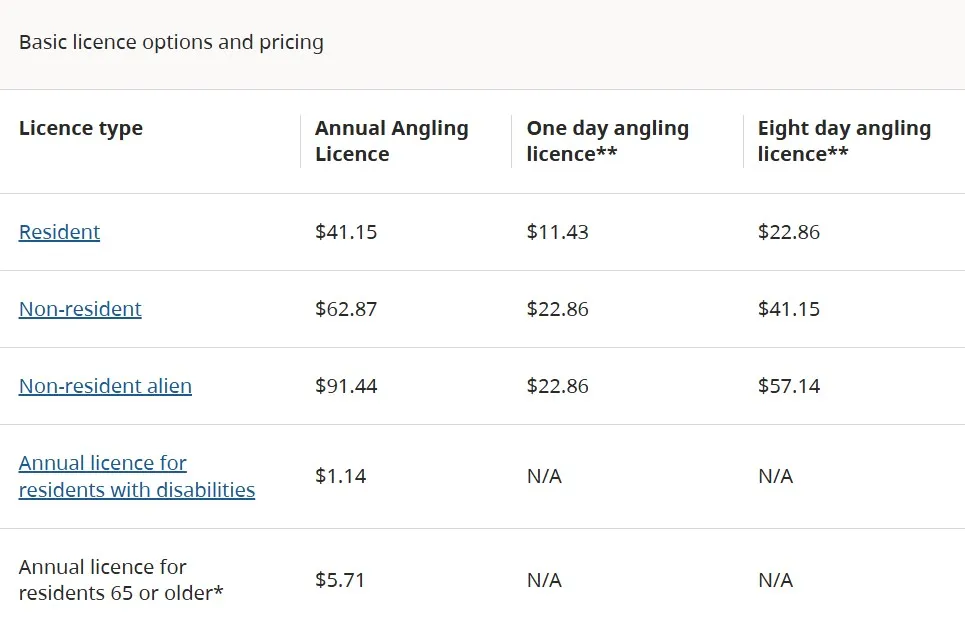The image size is (965, 626).
Task: Open the Non-resident licence link
Action: click(x=80, y=309)
